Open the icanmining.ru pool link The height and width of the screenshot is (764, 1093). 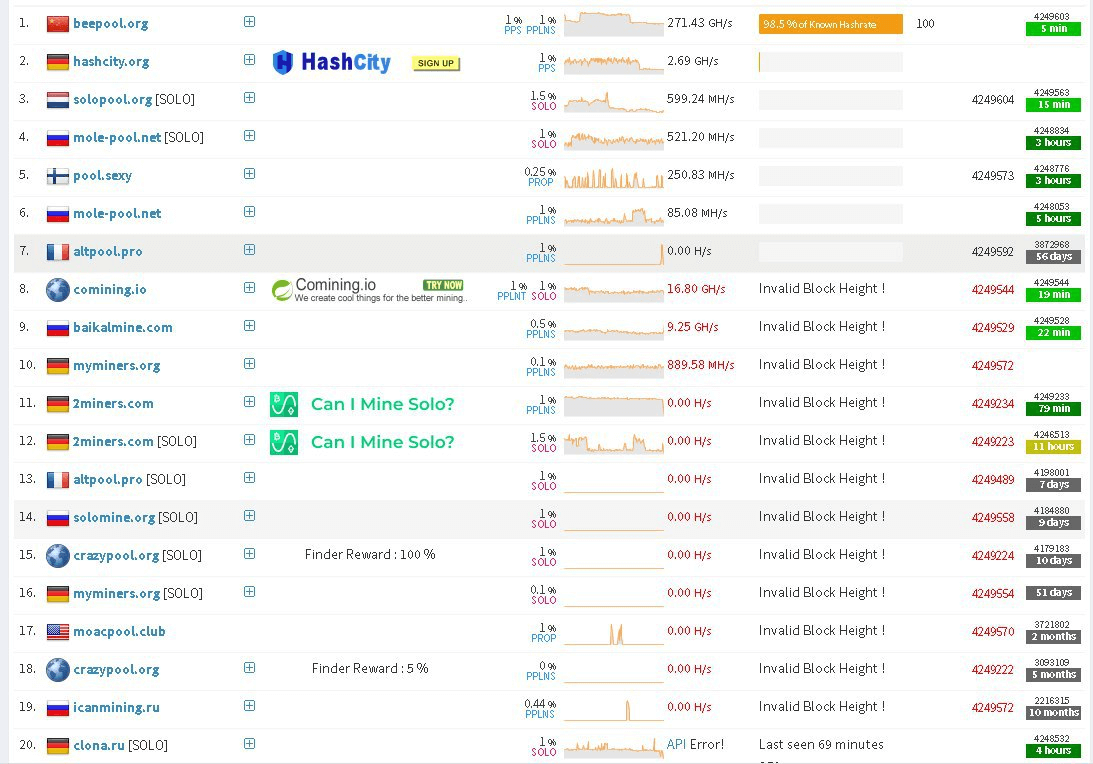click(116, 708)
